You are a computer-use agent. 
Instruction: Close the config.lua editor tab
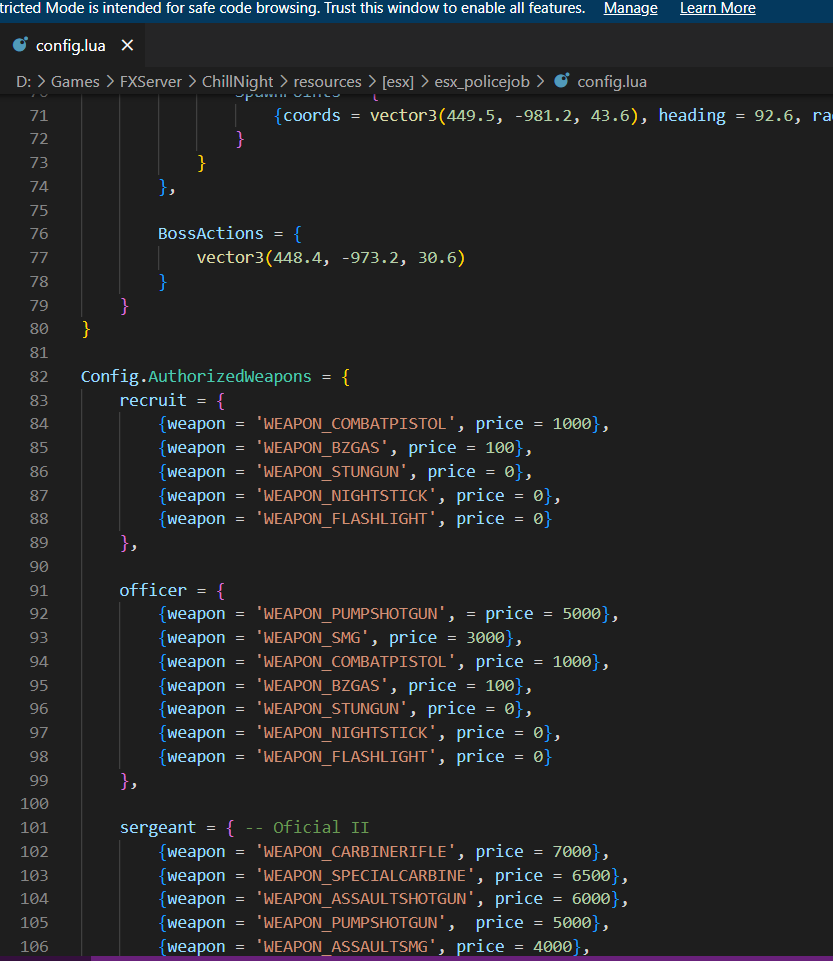click(x=126, y=46)
